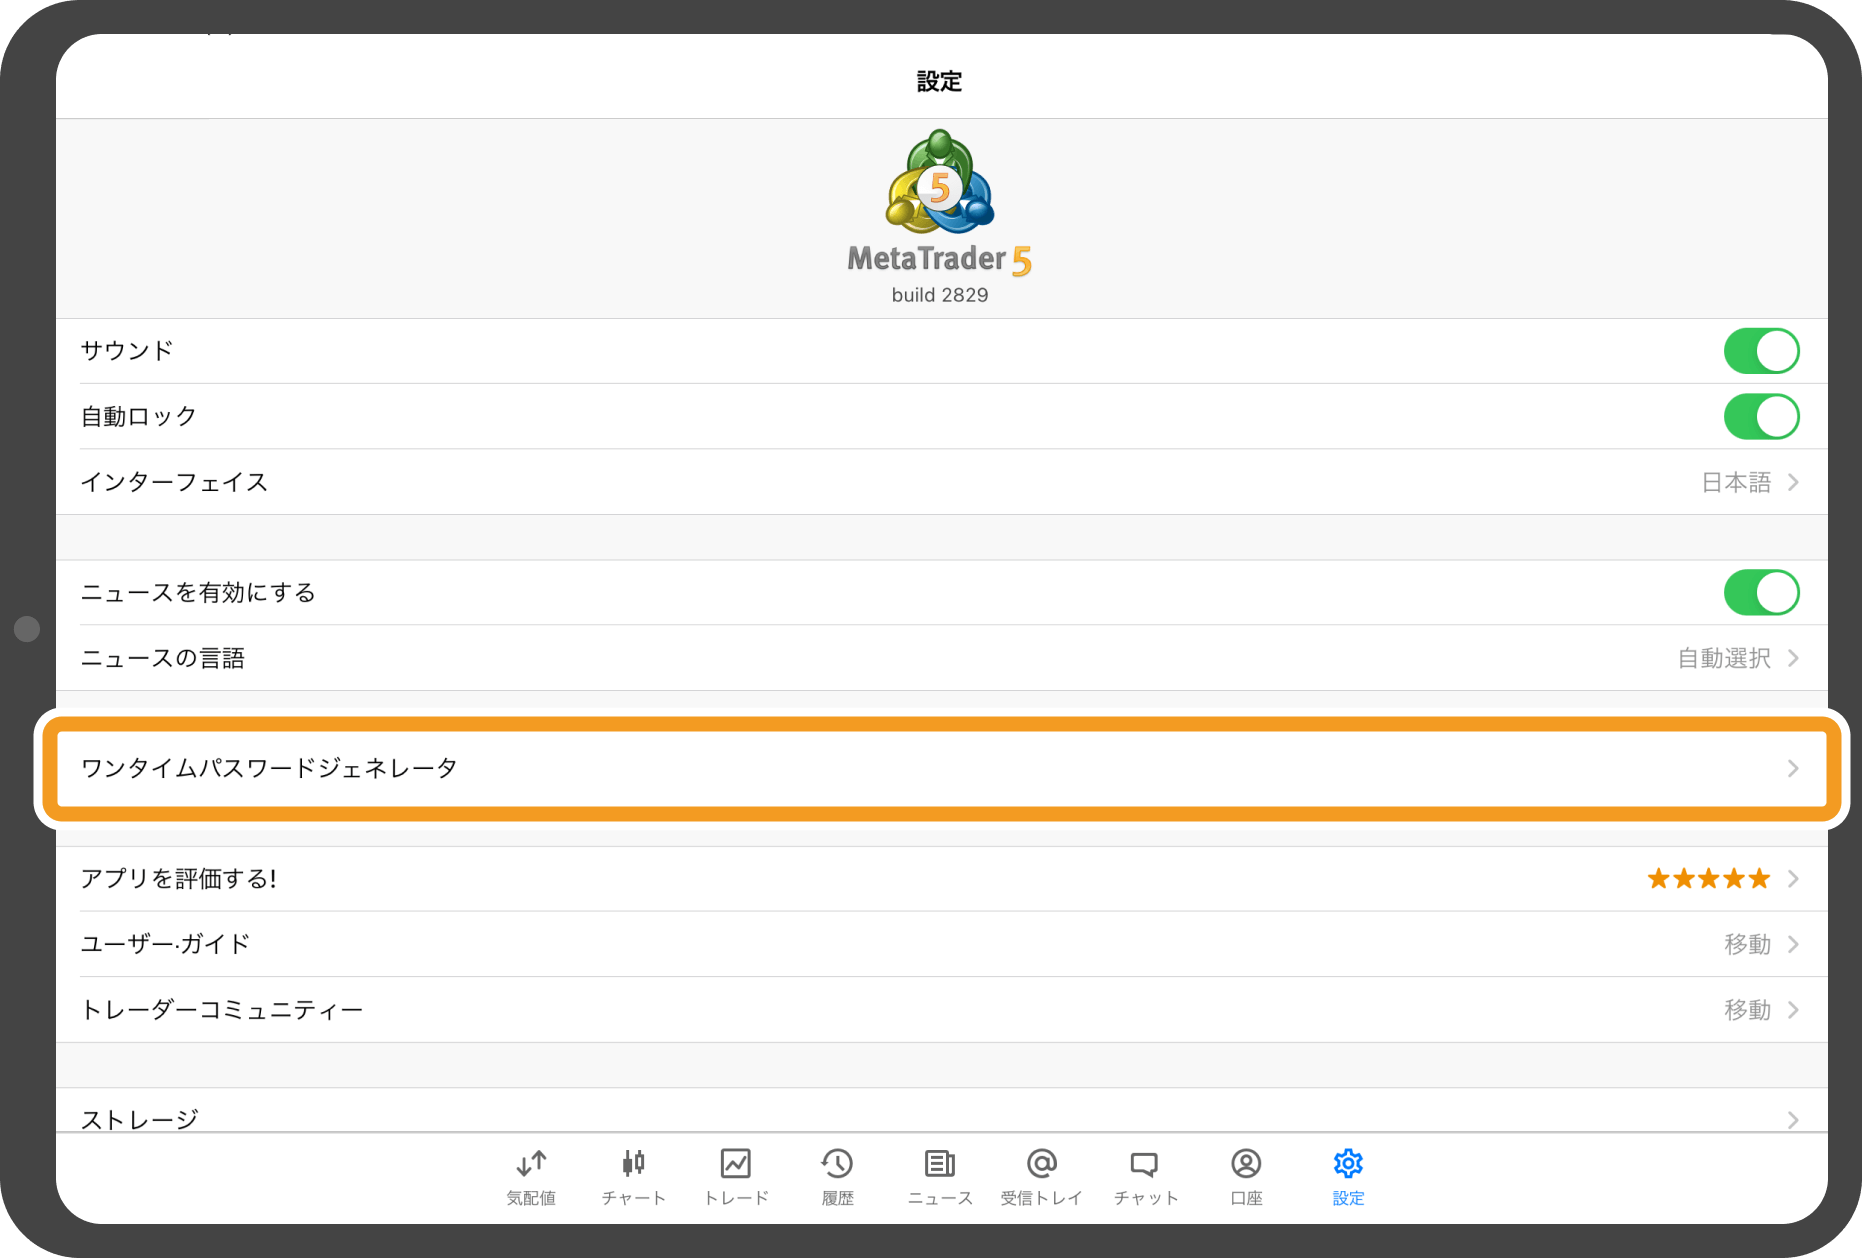The image size is (1862, 1258).
Task: Switch to the 気配値 tab label
Action: (531, 1198)
